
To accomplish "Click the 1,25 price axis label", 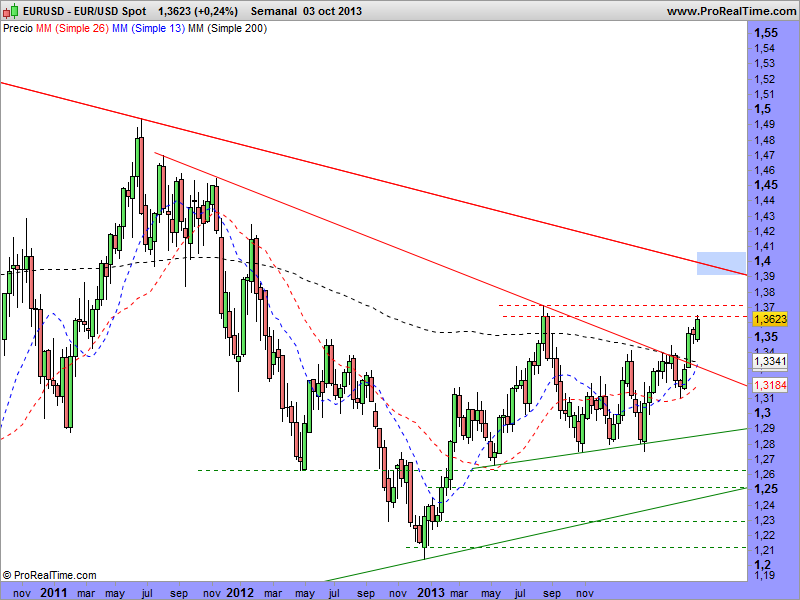I will tap(766, 489).
